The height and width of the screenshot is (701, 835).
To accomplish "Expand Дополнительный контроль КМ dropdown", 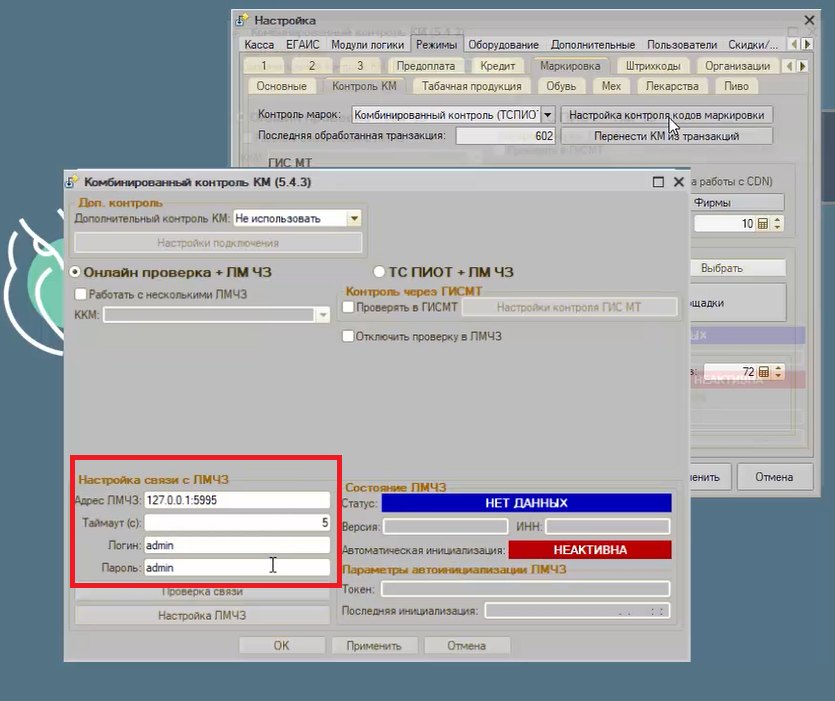I will (354, 218).
